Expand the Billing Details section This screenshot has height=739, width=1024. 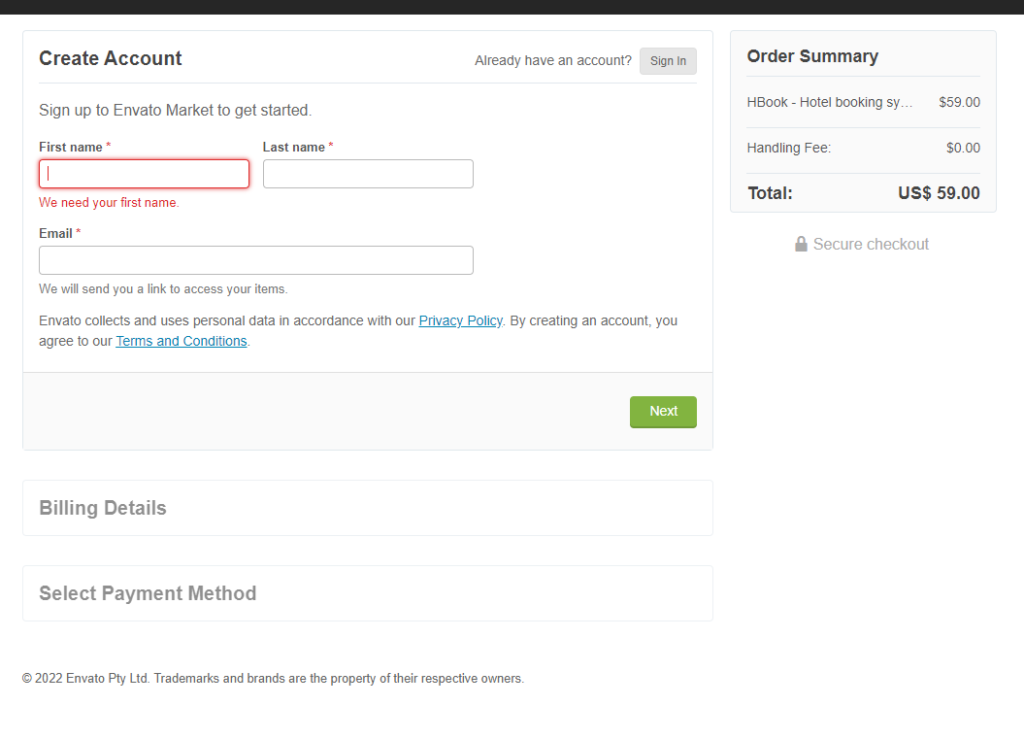[x=368, y=508]
